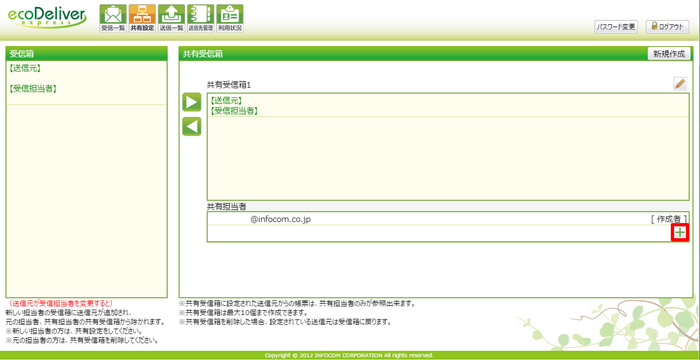Click the パスワード変更 button
The width and height of the screenshot is (700, 360).
point(617,27)
